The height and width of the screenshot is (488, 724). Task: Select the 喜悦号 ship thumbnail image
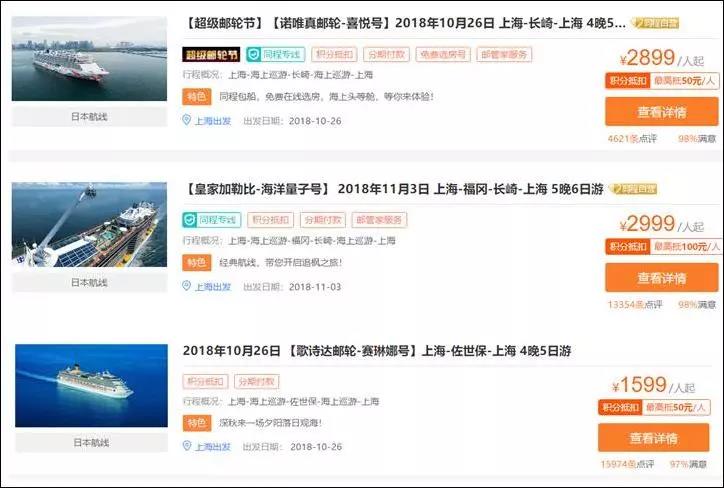click(89, 59)
